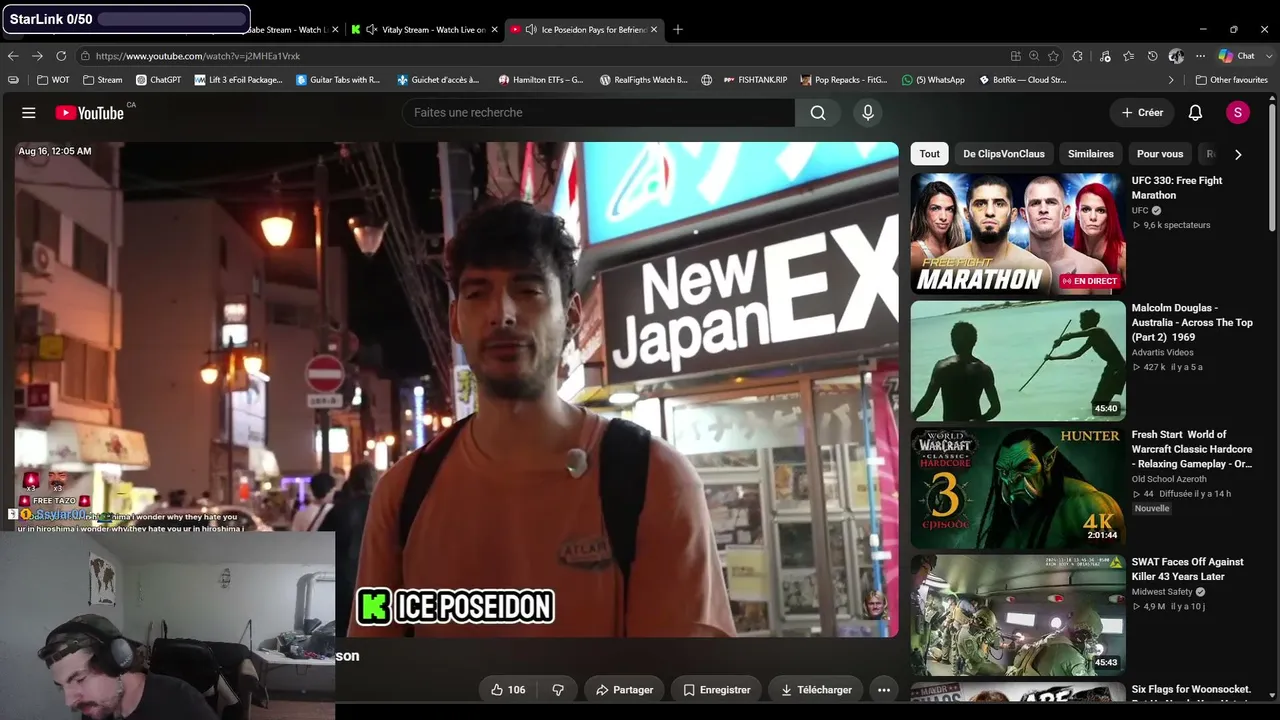Open SWAT Faces Off video thumbnail
1280x720 pixels.
tap(1018, 615)
